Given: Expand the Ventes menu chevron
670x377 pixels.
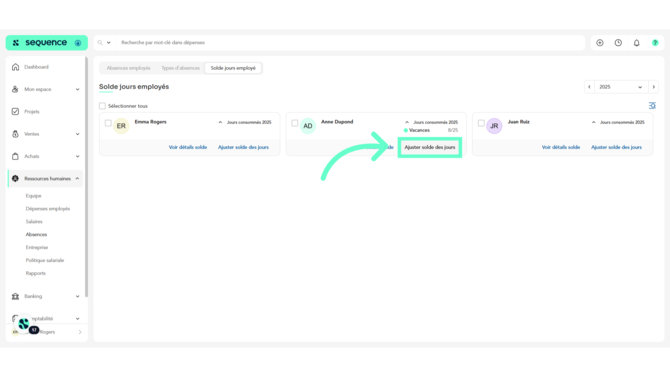Looking at the screenshot, I should (x=77, y=134).
